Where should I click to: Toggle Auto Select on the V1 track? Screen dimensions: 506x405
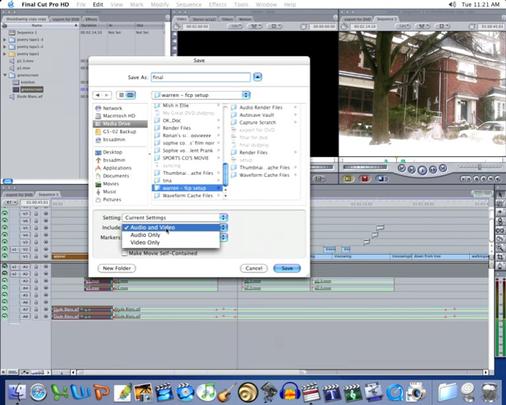46,257
